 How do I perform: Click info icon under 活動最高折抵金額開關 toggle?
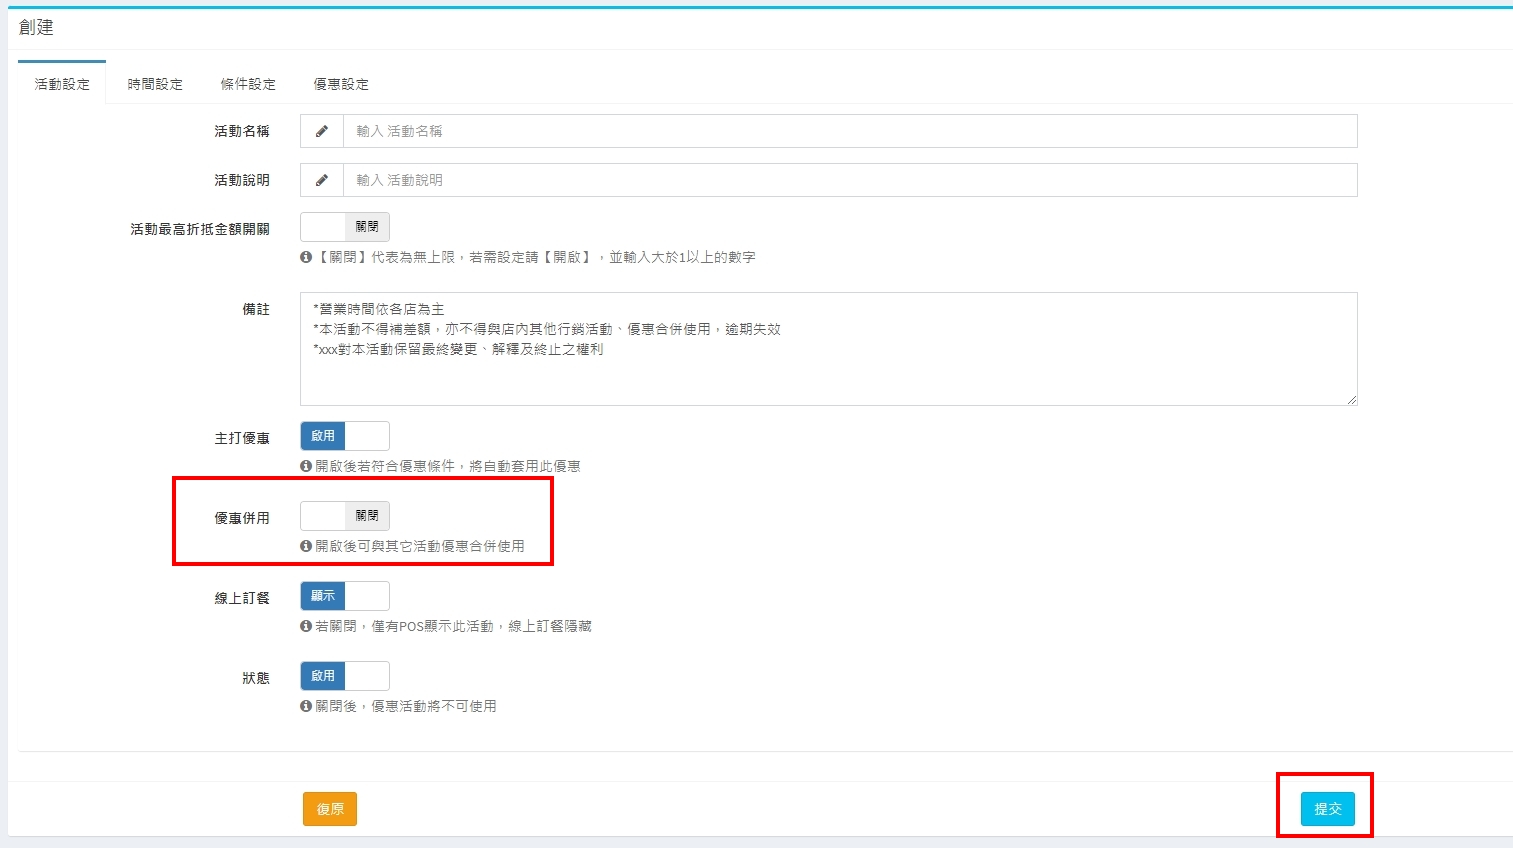(x=306, y=257)
